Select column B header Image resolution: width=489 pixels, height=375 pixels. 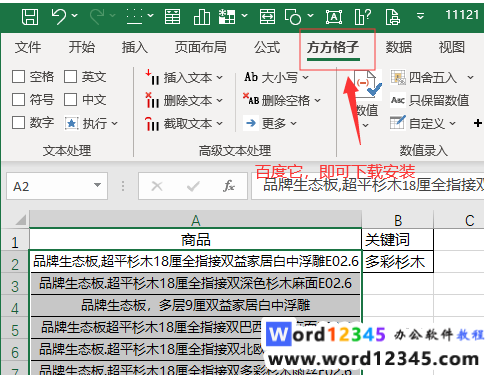[x=398, y=220]
